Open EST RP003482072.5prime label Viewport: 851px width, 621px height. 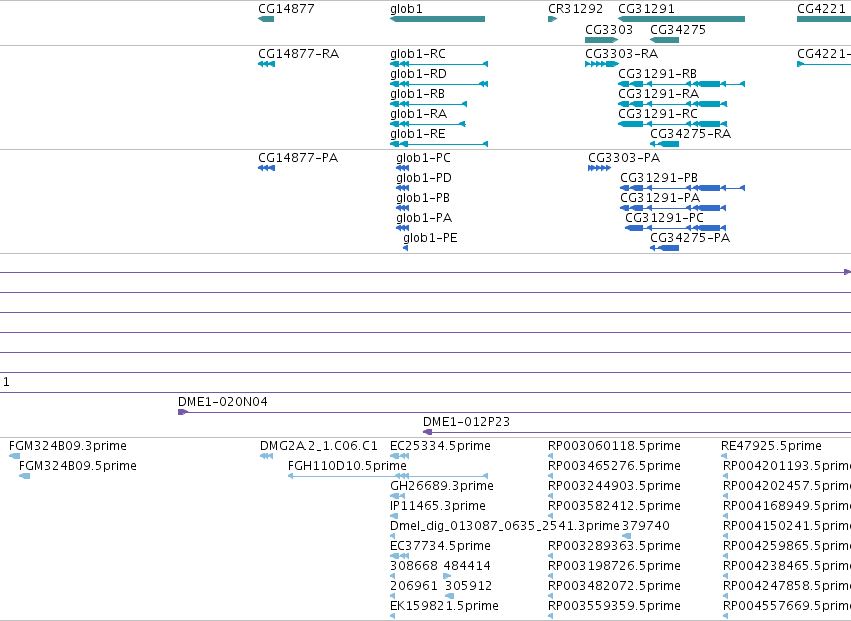coord(614,586)
